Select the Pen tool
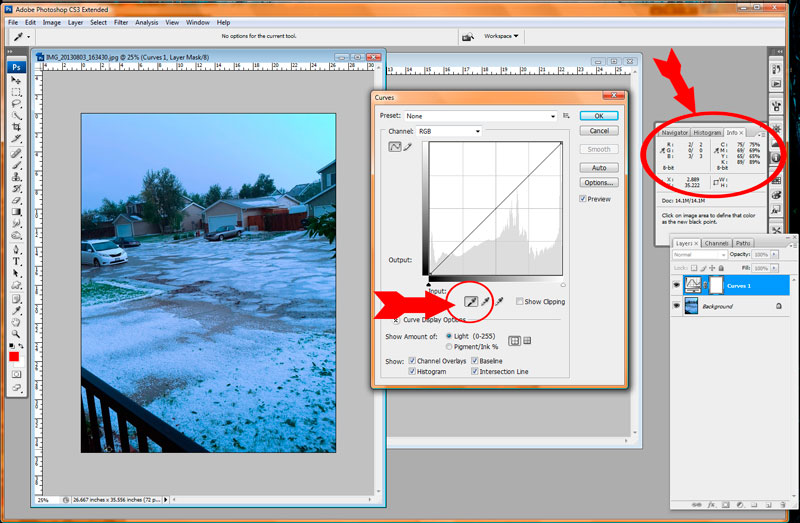 pyautogui.click(x=16, y=250)
